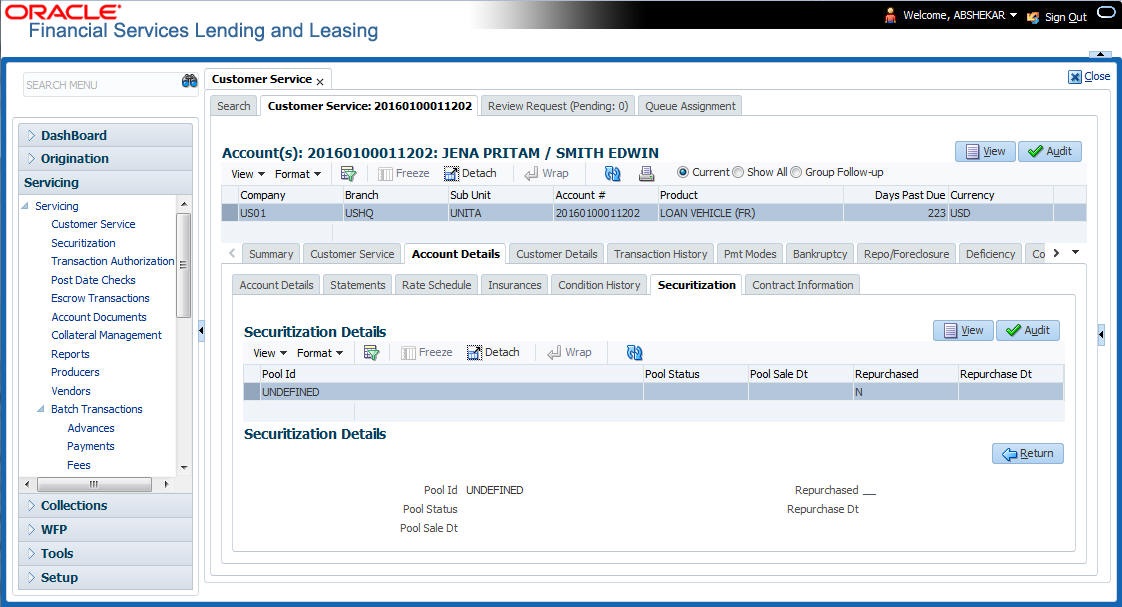
Task: Click the Securitization Details View button
Action: (x=963, y=330)
